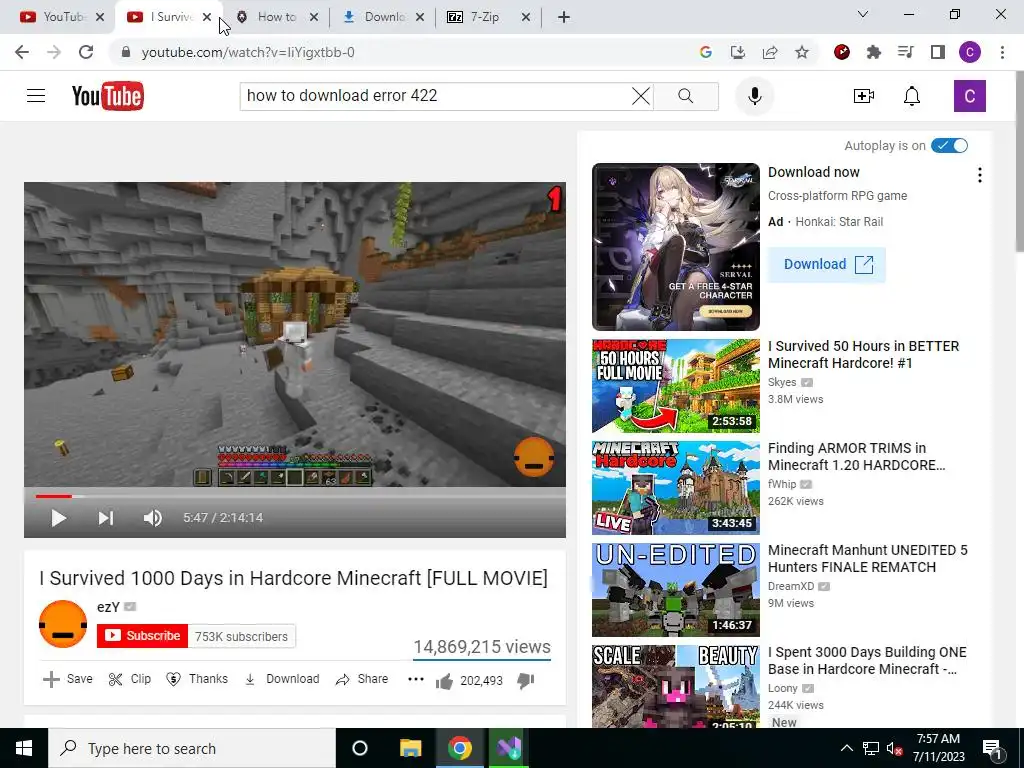Open the purple C account avatar on YouTube
The height and width of the screenshot is (768, 1024).
(969, 96)
